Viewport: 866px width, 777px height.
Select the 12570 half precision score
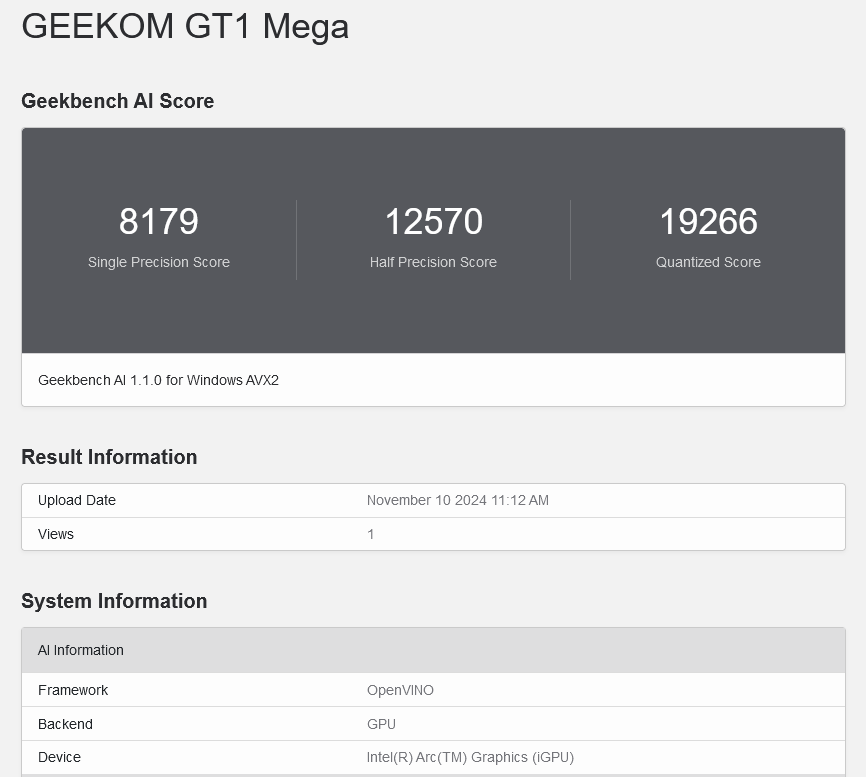[x=434, y=221]
